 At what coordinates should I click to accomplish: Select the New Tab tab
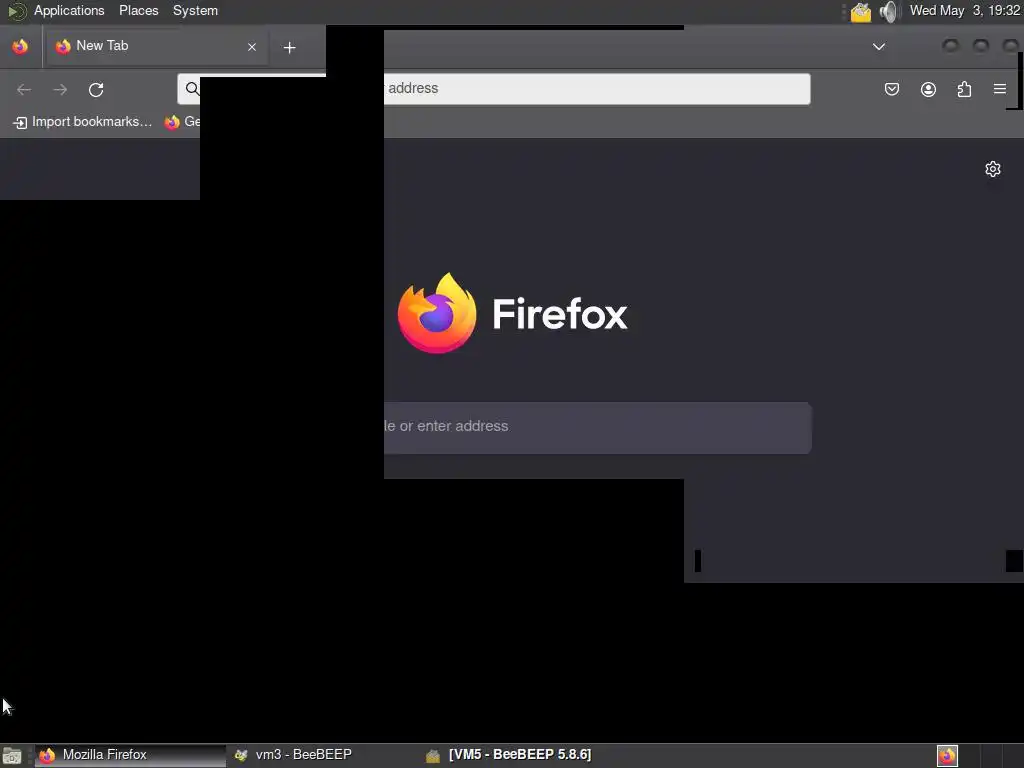tap(155, 46)
